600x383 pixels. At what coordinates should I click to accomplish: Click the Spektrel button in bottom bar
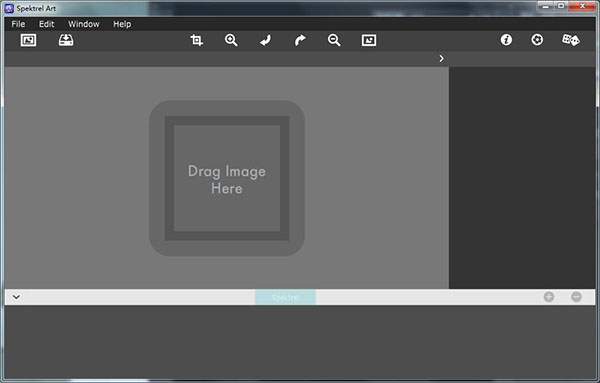[285, 297]
